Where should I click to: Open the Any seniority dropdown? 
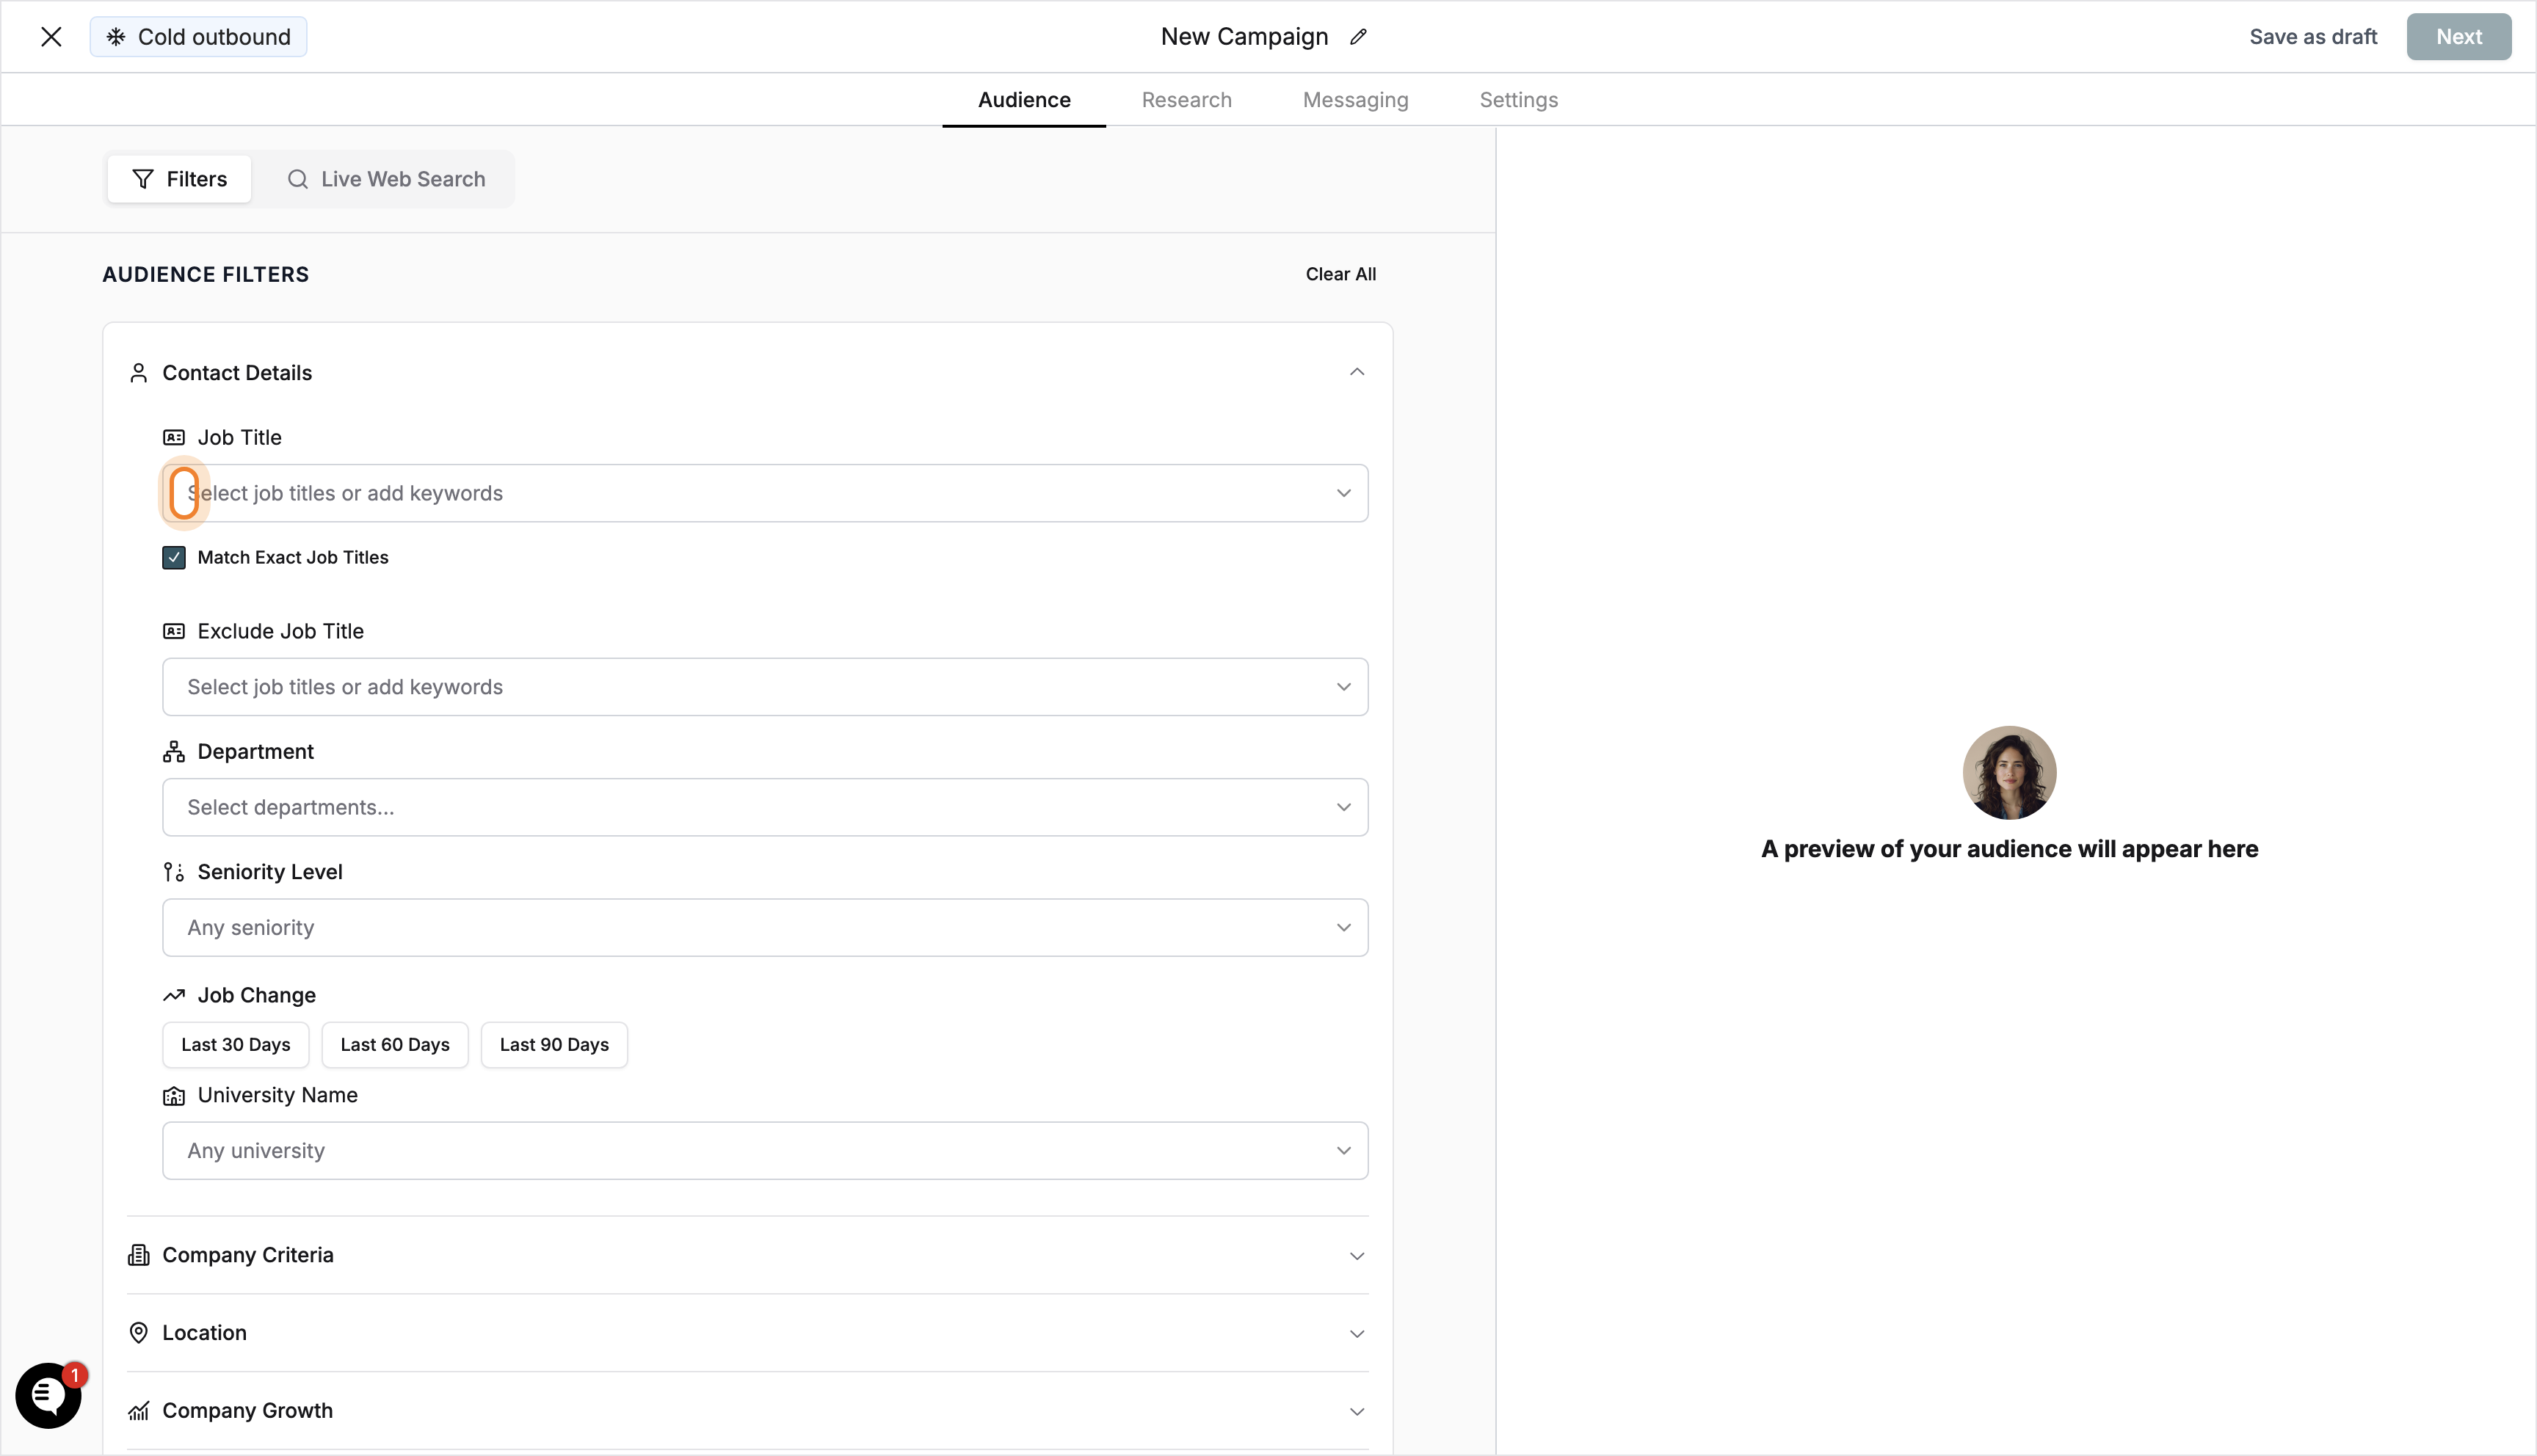click(764, 927)
